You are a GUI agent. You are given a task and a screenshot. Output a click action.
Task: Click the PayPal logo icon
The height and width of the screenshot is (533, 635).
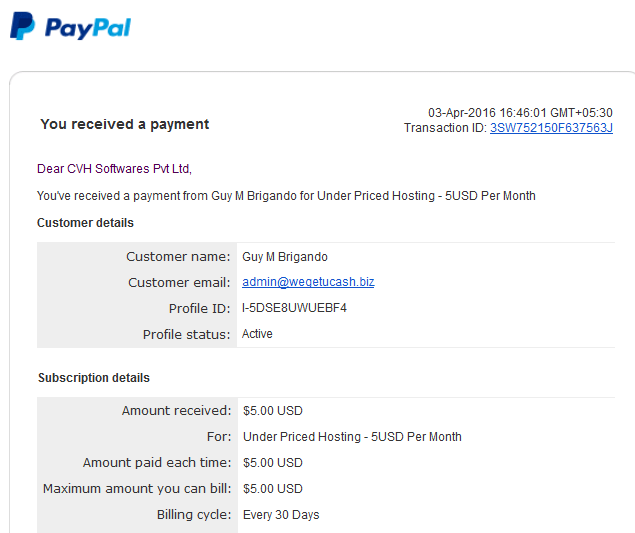22,26
